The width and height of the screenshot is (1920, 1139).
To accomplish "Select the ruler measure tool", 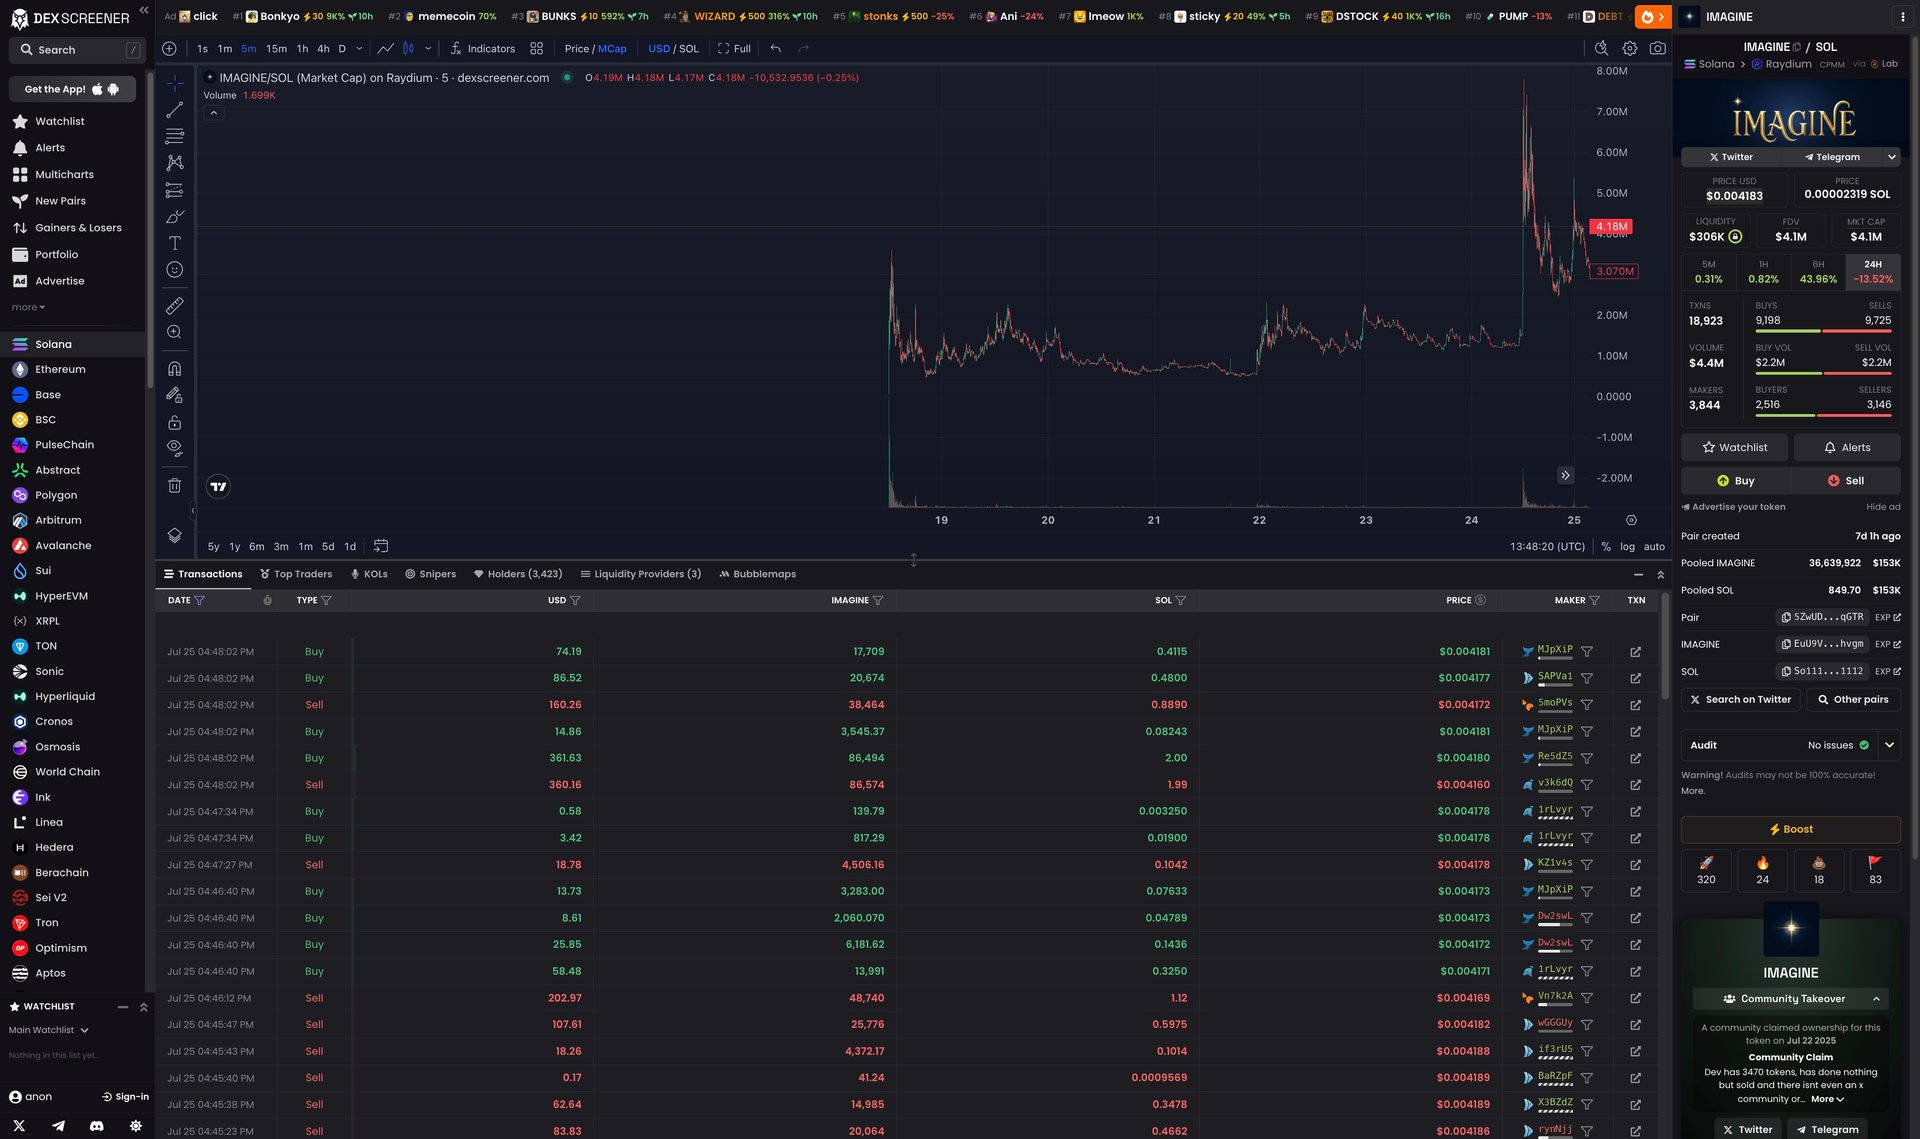I will pos(174,306).
